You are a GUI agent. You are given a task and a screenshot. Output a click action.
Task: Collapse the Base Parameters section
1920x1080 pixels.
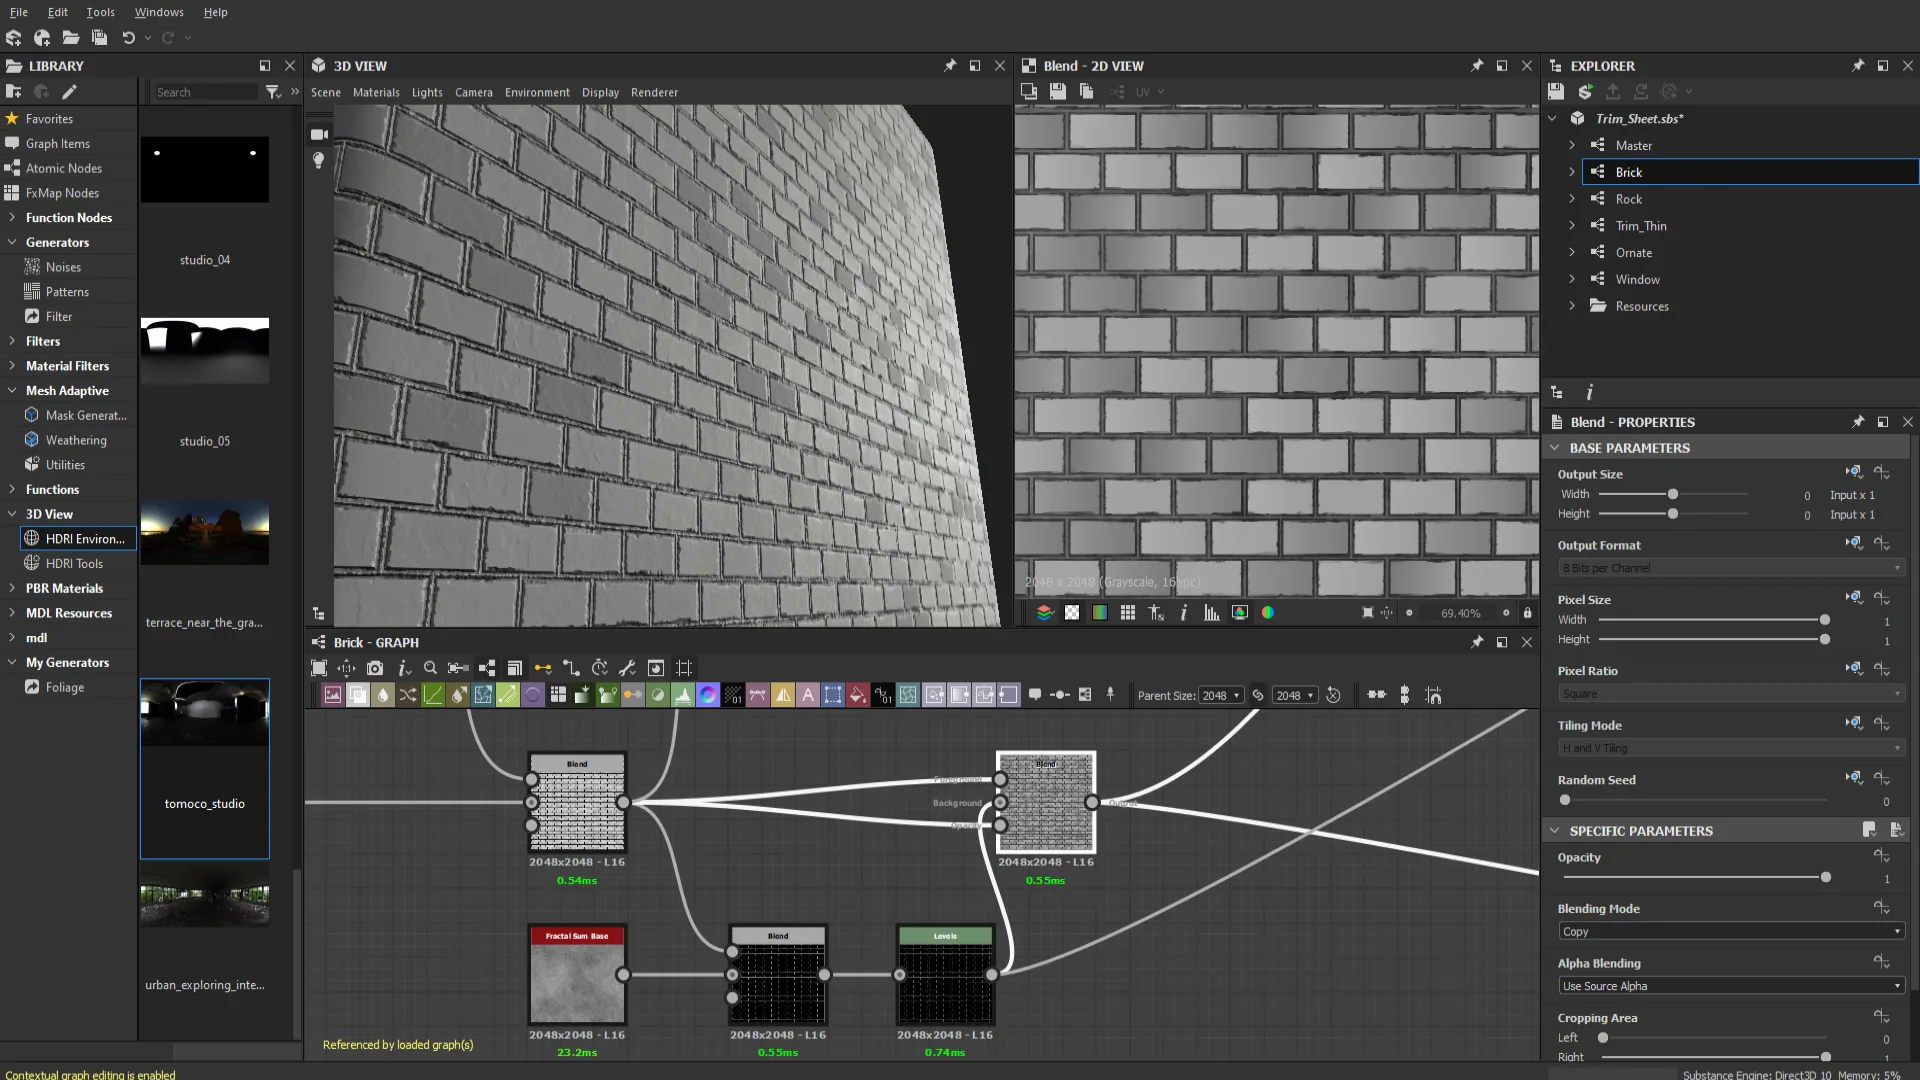tap(1555, 448)
